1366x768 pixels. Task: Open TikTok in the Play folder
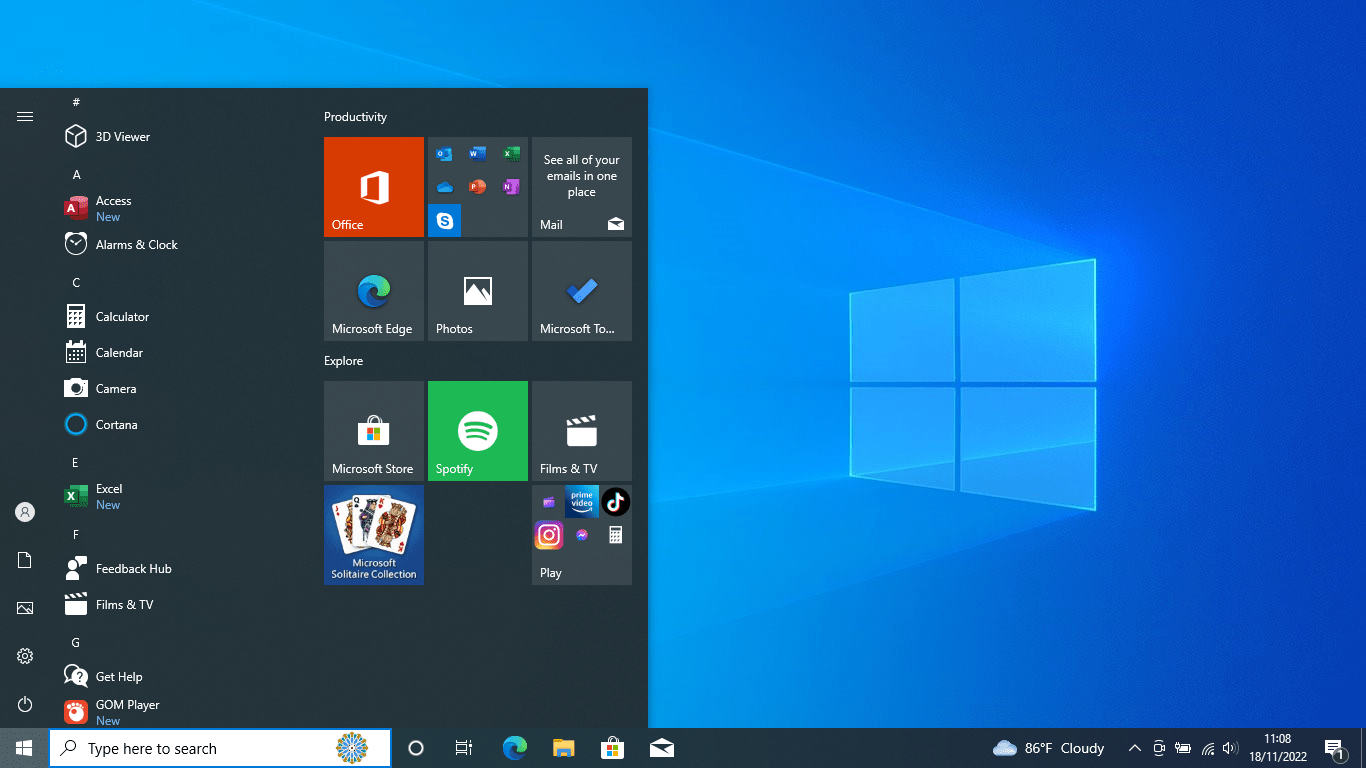(615, 502)
